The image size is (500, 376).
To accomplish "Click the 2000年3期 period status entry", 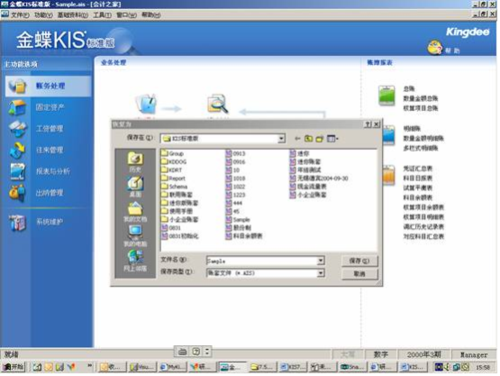I will tap(424, 355).
